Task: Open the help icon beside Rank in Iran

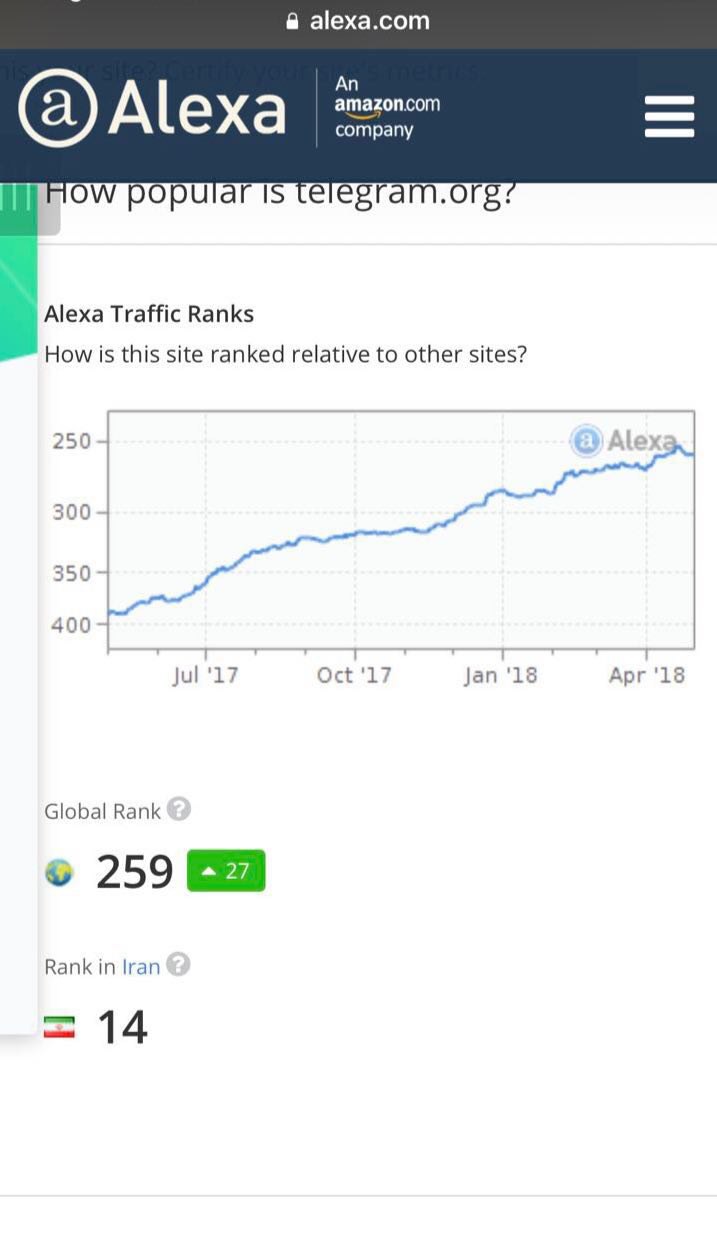Action: coord(178,965)
